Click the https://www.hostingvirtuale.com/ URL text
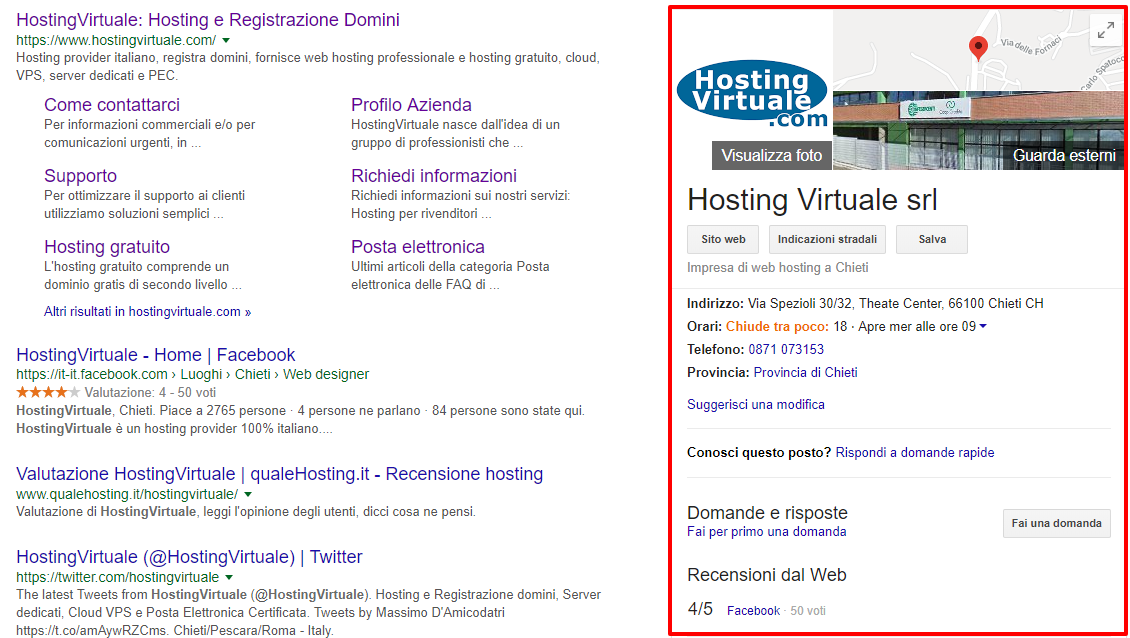Screen dimensions: 1130x638 click(116, 40)
